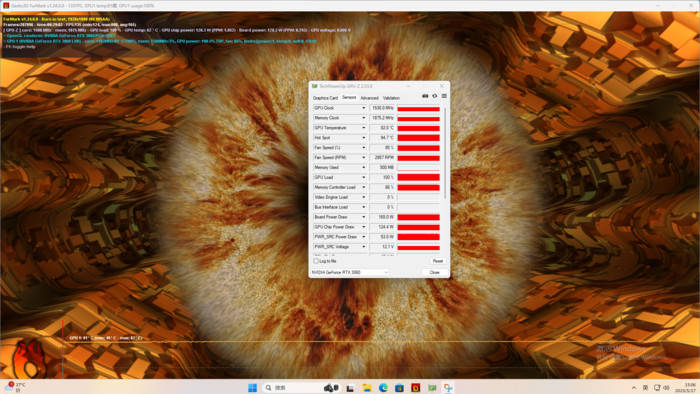
Task: Click the Close button in GPU-Z
Action: 434,272
